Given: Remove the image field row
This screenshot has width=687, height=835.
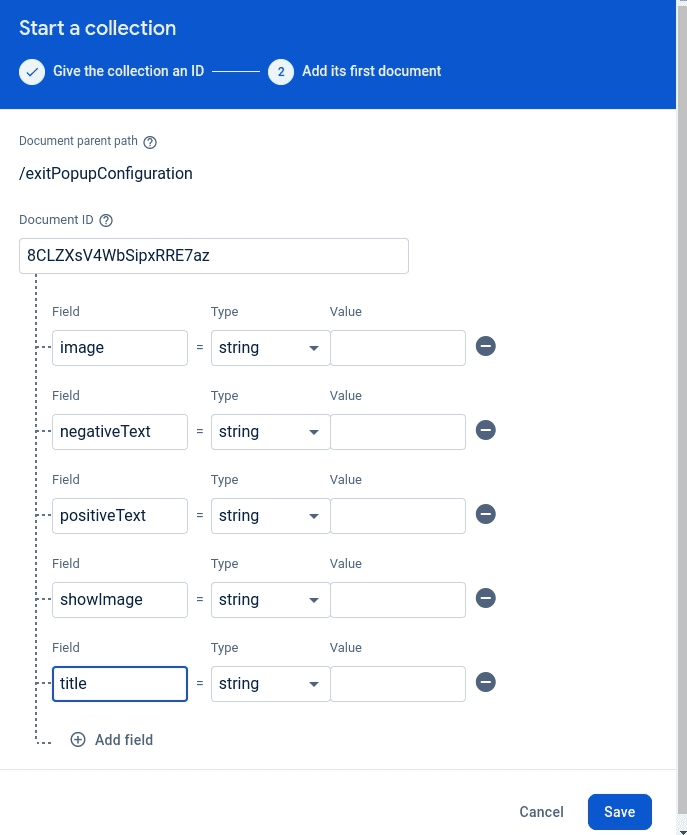Looking at the screenshot, I should click(486, 347).
